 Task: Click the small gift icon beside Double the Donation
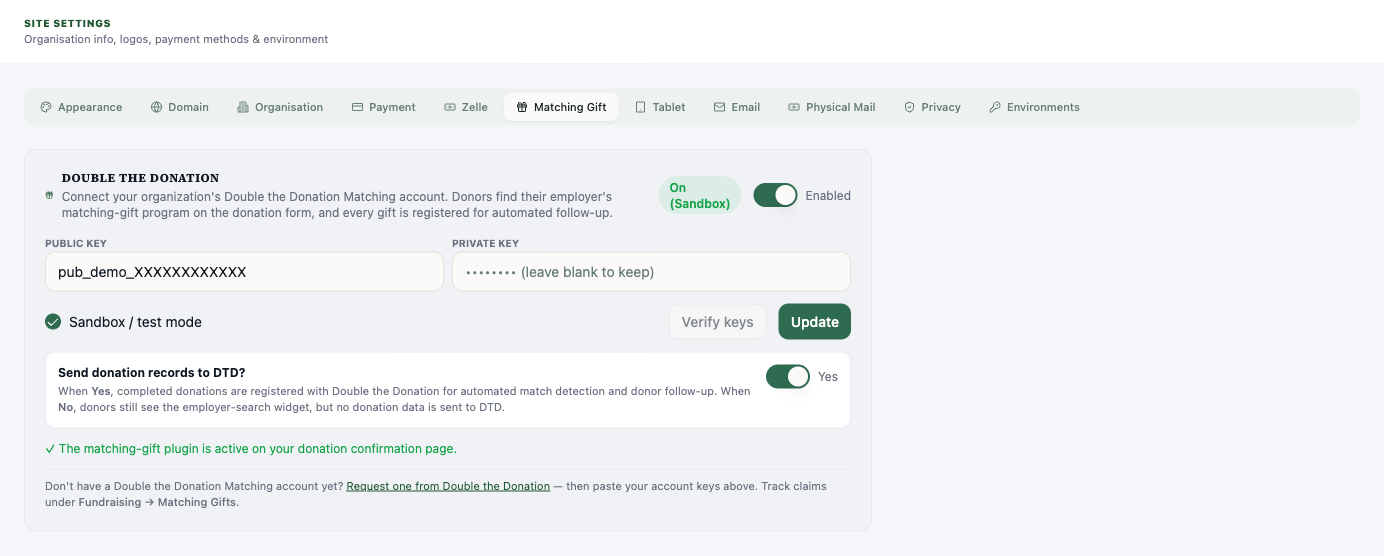click(x=49, y=196)
